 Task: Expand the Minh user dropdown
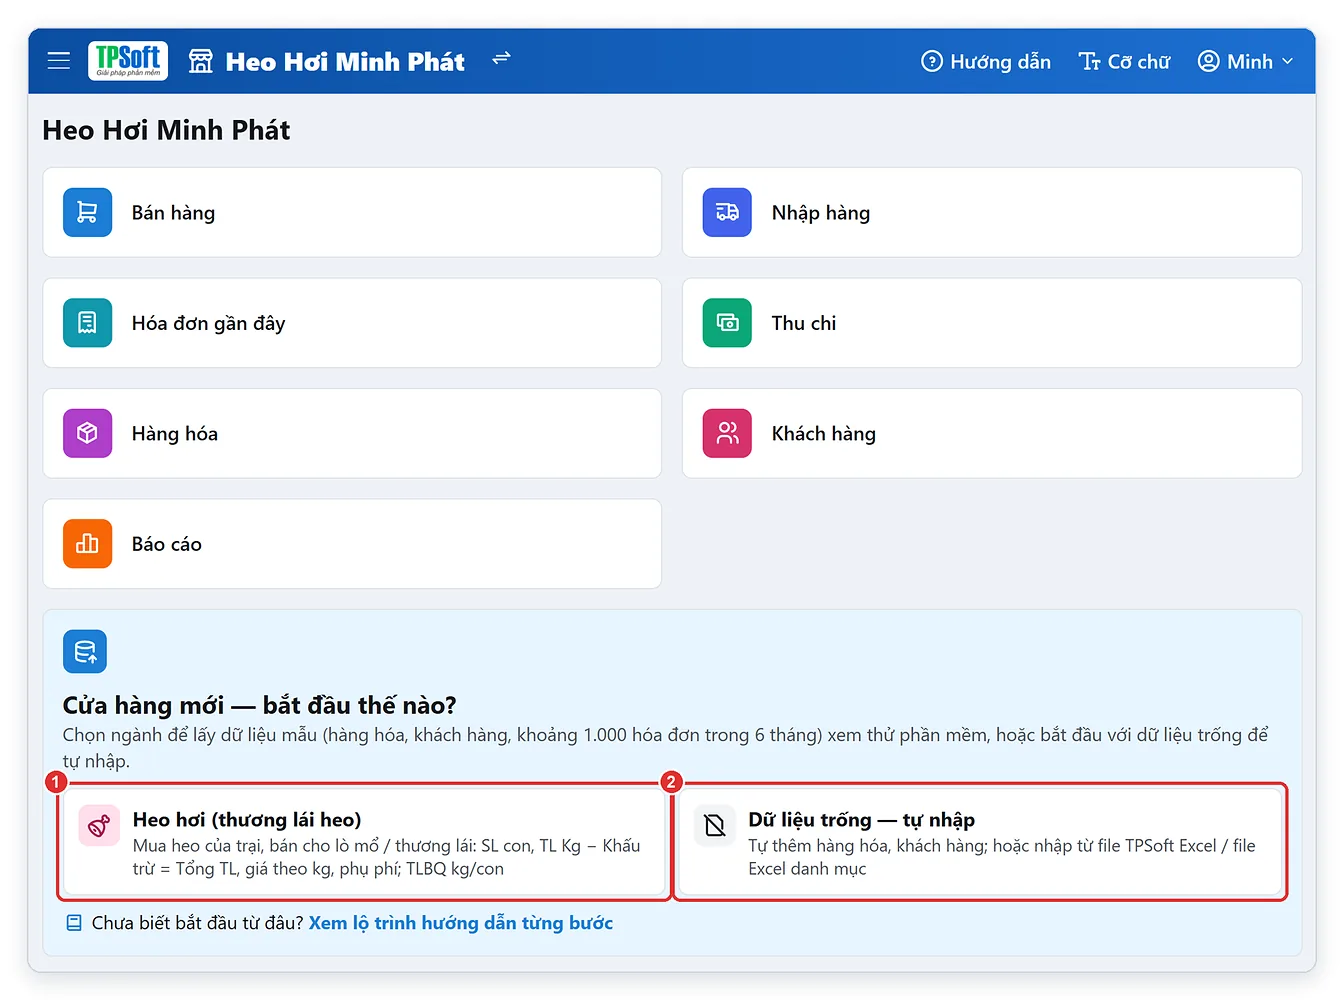coord(1246,62)
